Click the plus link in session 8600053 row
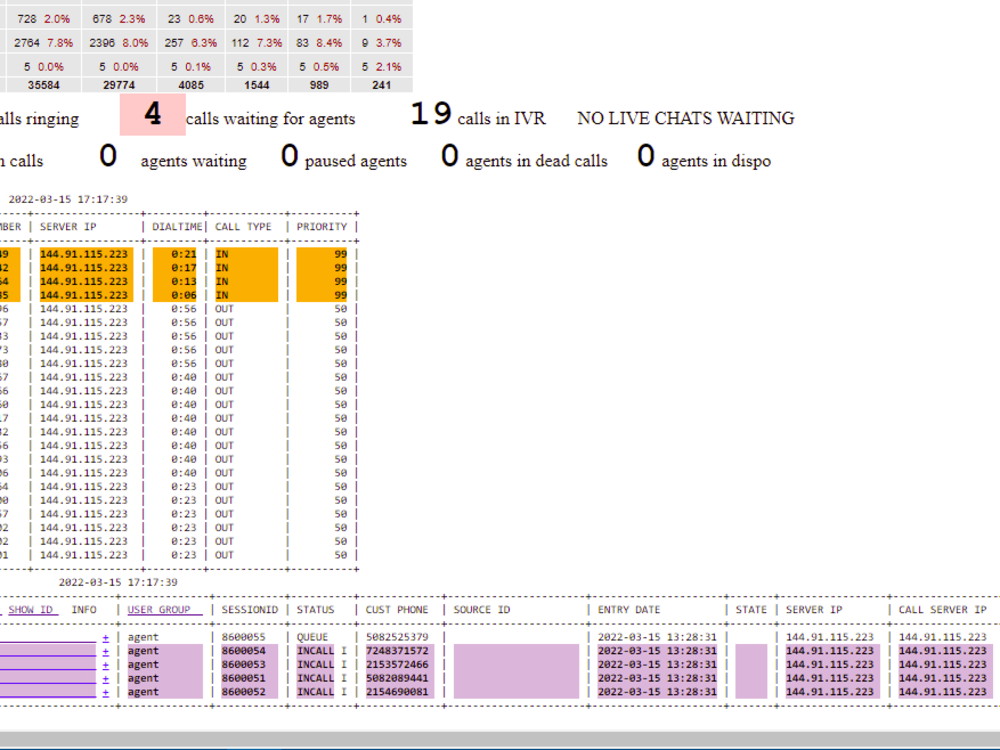The height and width of the screenshot is (750, 1000). (x=105, y=665)
